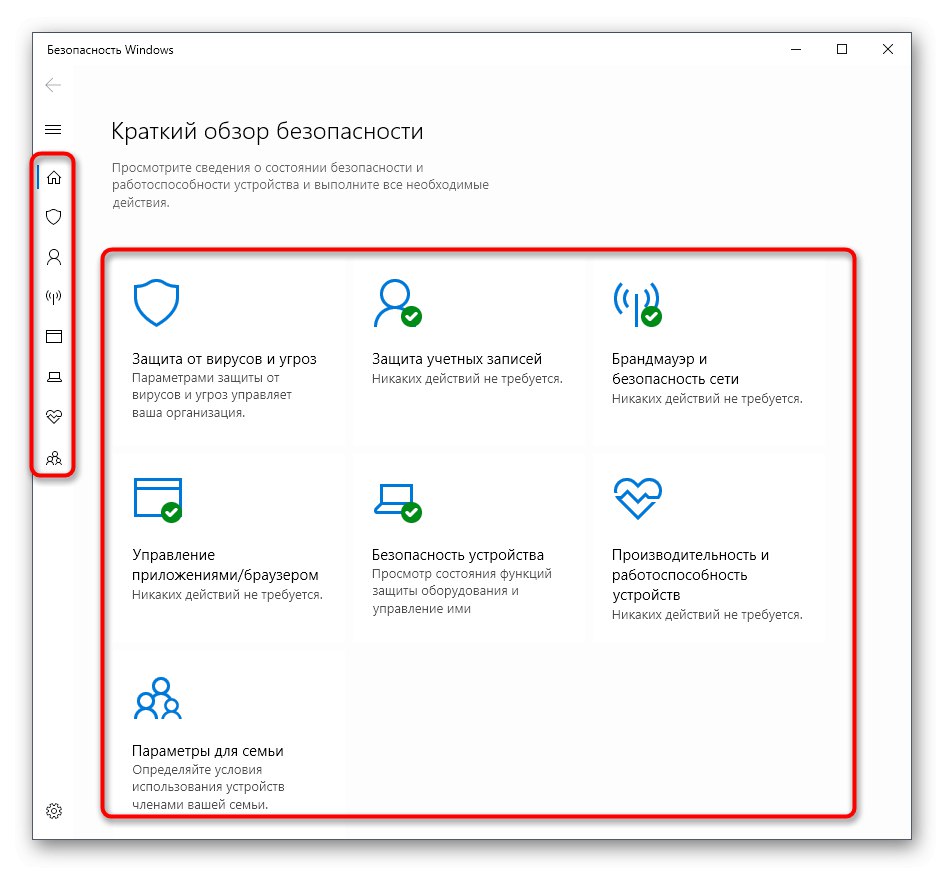Open 'Параметры для семьи' title
This screenshot has height=872, width=944.
pos(208,751)
